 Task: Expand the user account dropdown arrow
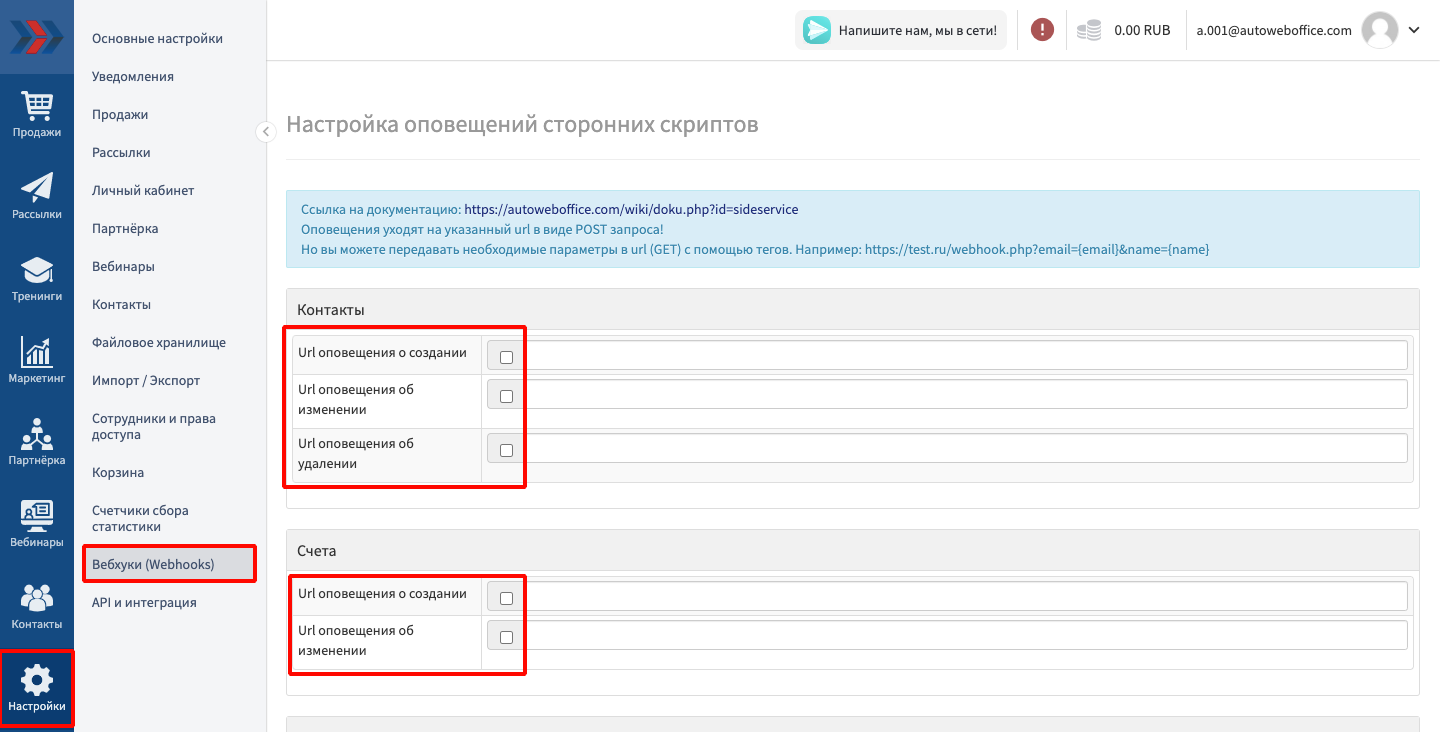pyautogui.click(x=1414, y=30)
